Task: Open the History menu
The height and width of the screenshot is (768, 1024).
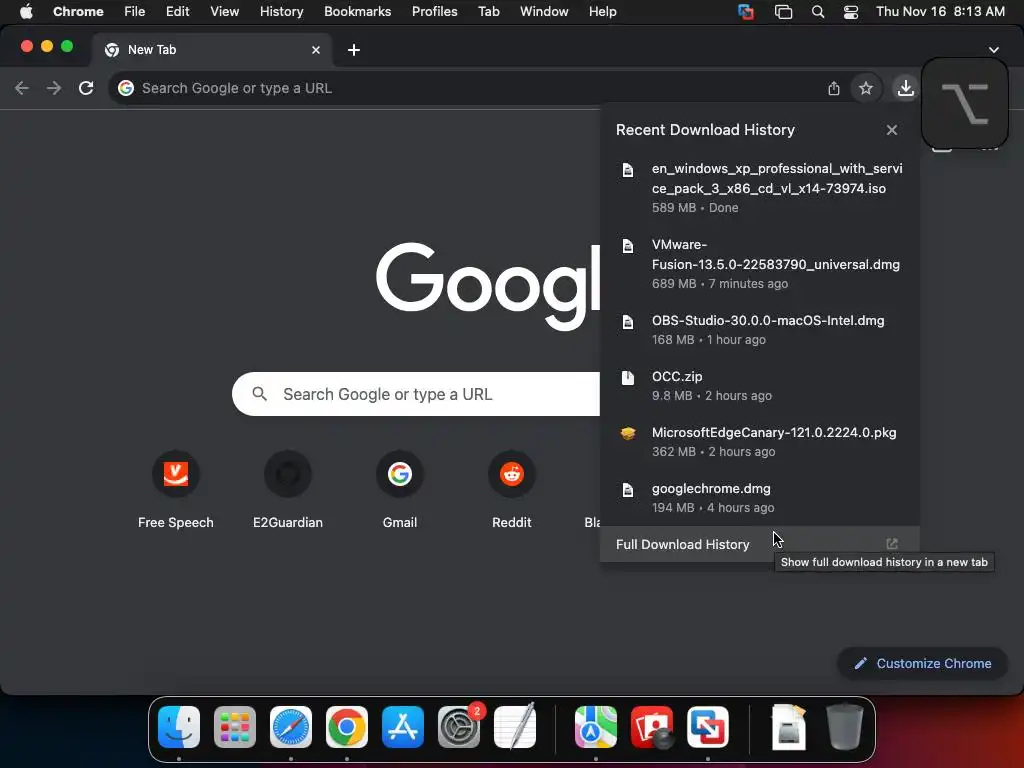Action: coord(281,12)
